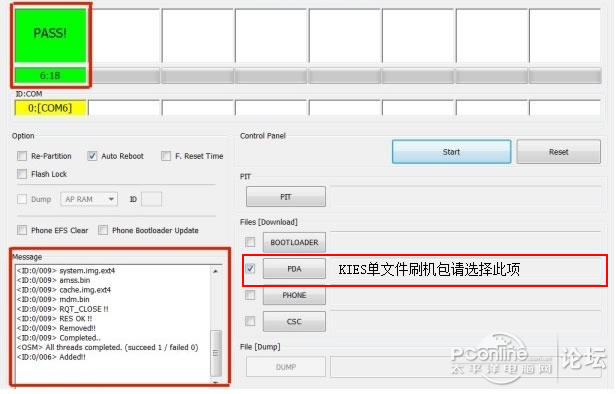Click the PHONE file button
The width and height of the screenshot is (616, 394).
pyautogui.click(x=294, y=295)
